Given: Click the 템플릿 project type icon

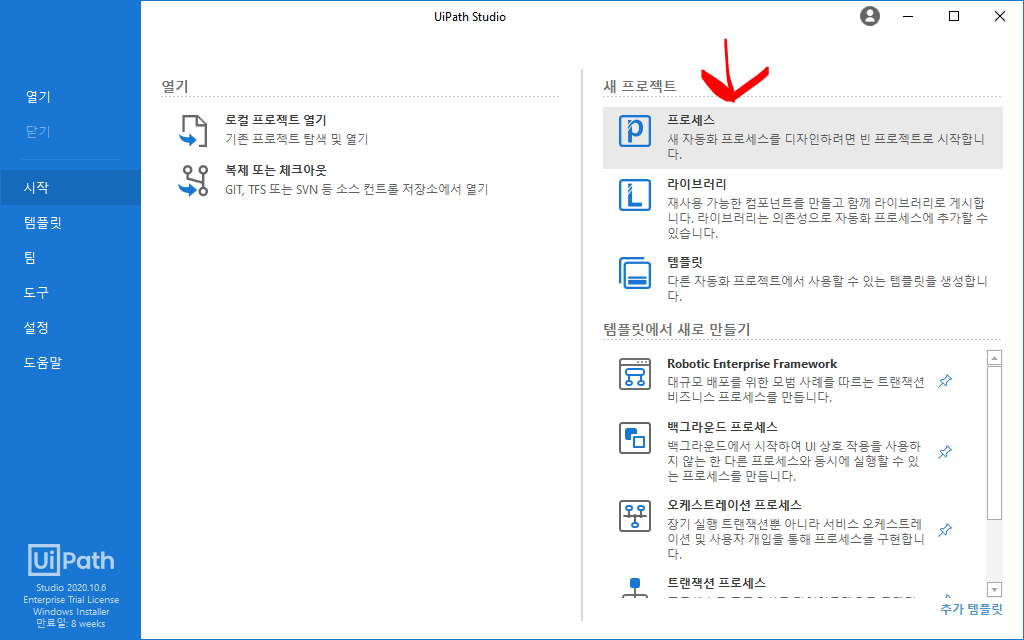Looking at the screenshot, I should (635, 272).
